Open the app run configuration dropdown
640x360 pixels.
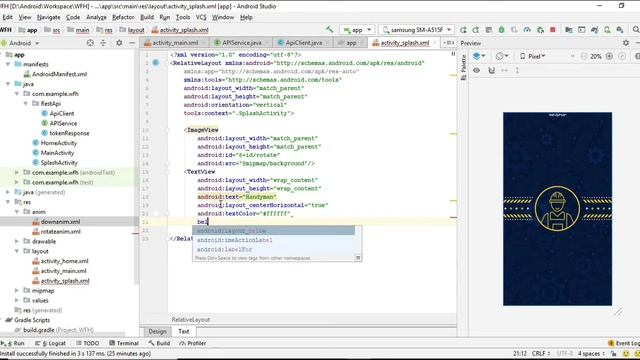pyautogui.click(x=357, y=30)
